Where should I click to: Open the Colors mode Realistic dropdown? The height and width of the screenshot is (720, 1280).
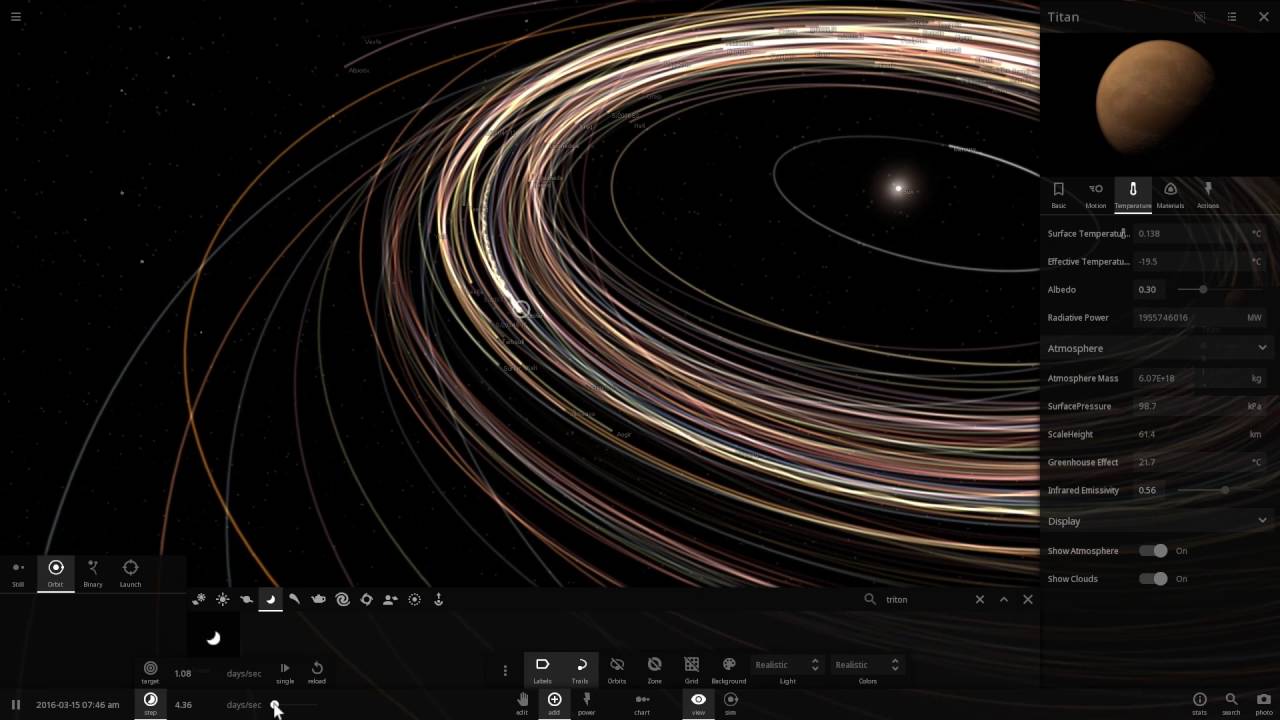coord(867,665)
